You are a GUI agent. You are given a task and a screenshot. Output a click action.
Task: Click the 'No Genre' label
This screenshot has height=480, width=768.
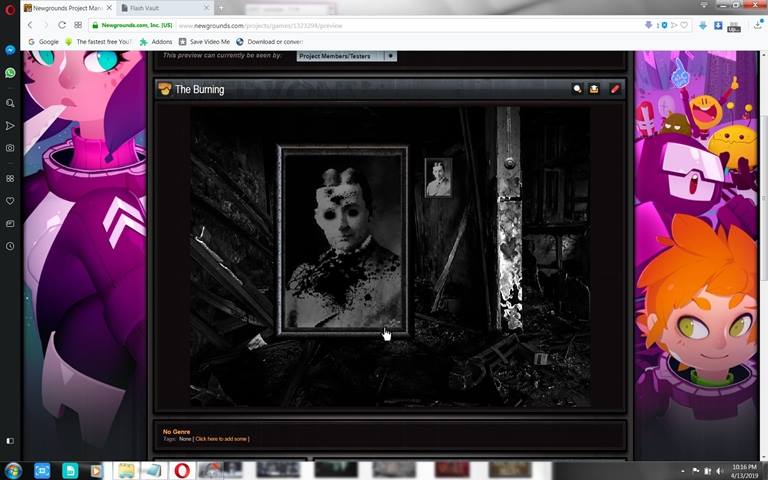176,432
